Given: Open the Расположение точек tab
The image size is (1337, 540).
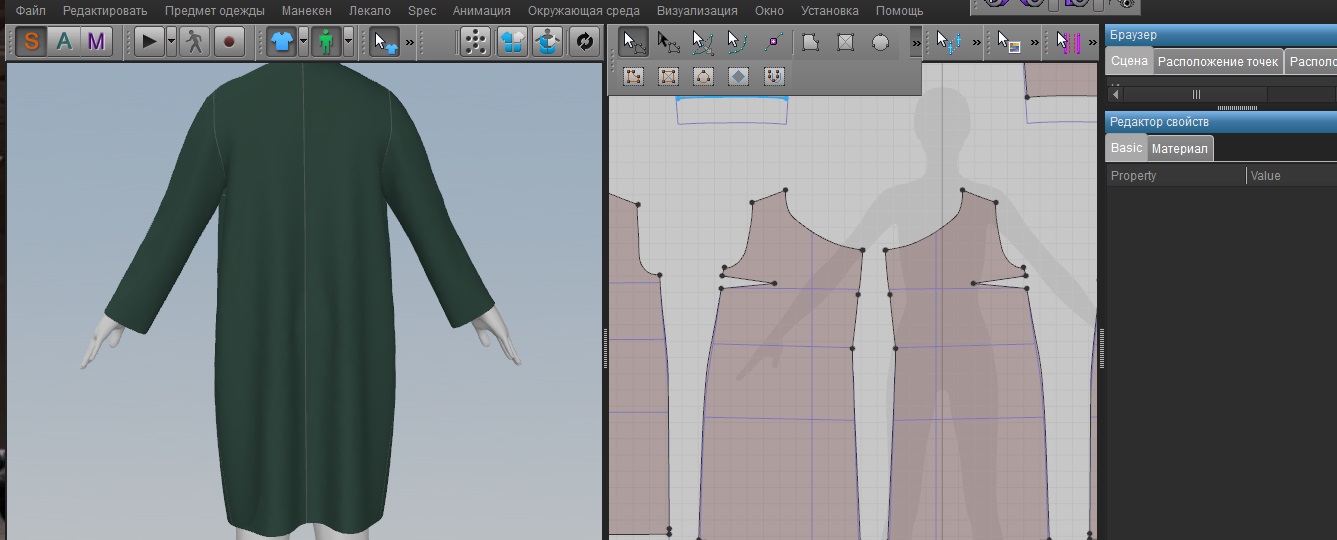Looking at the screenshot, I should (x=1217, y=62).
